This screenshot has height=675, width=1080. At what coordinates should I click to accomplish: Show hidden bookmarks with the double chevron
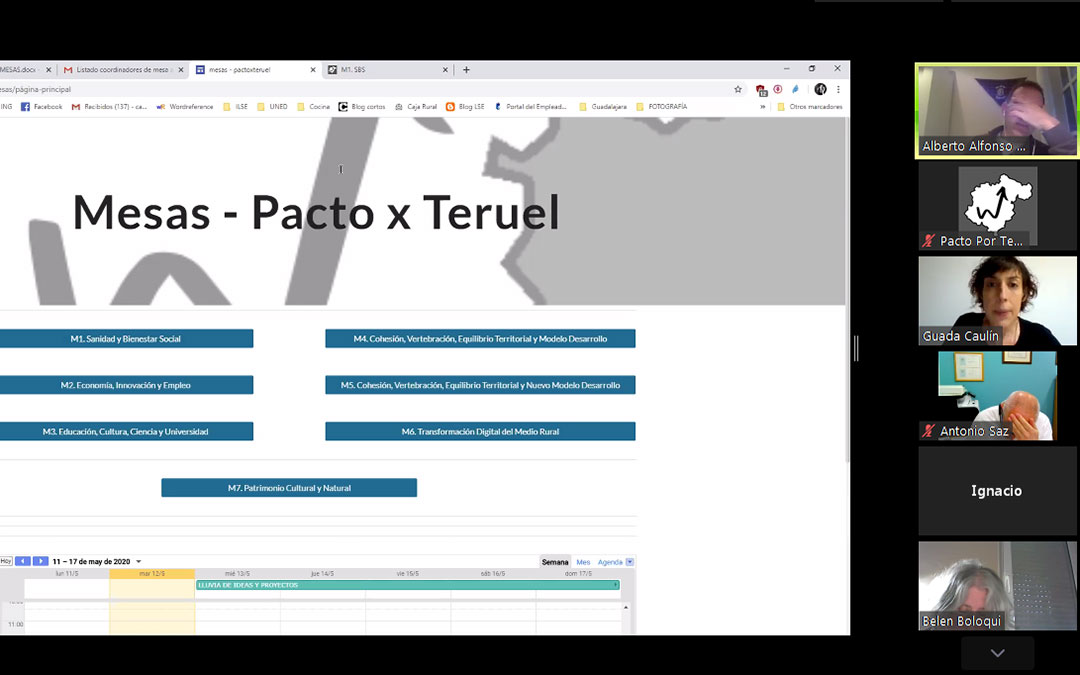click(762, 107)
